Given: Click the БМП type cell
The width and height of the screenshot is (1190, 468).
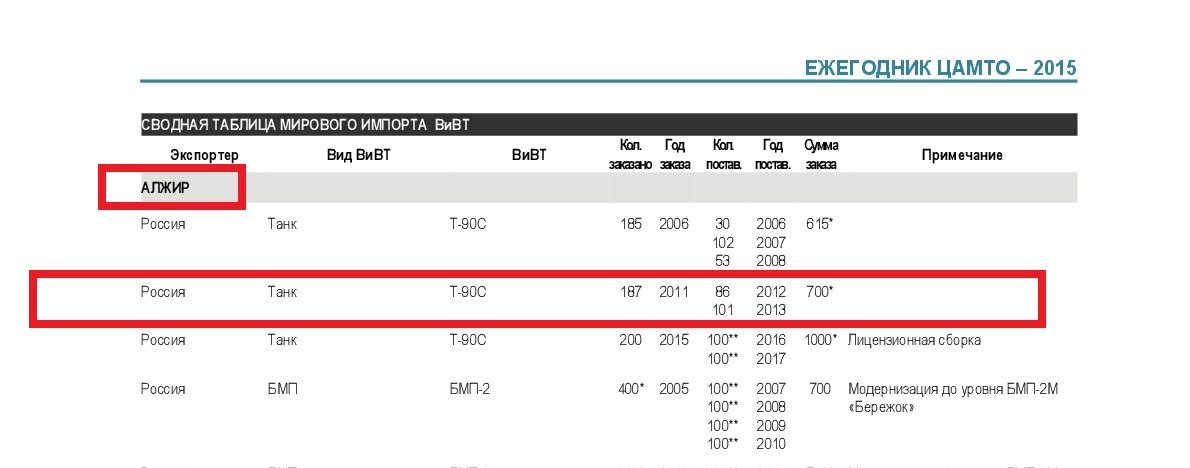Looking at the screenshot, I should click(x=281, y=388).
